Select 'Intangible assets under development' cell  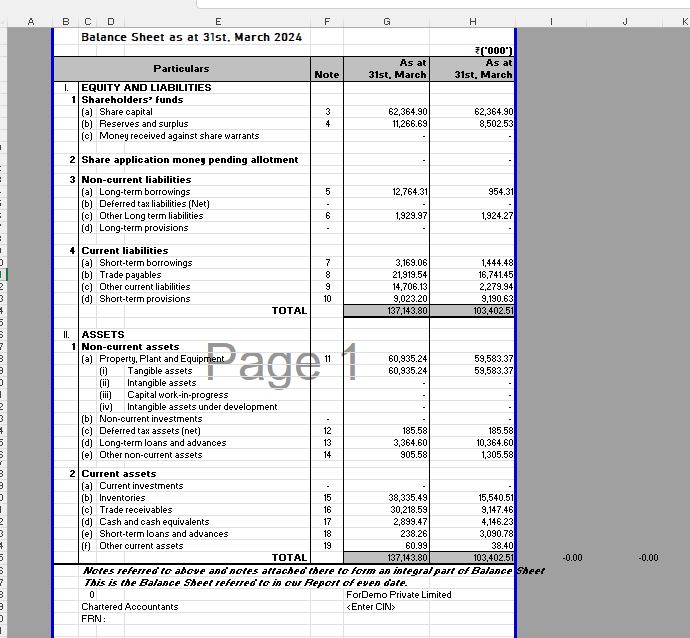202,407
